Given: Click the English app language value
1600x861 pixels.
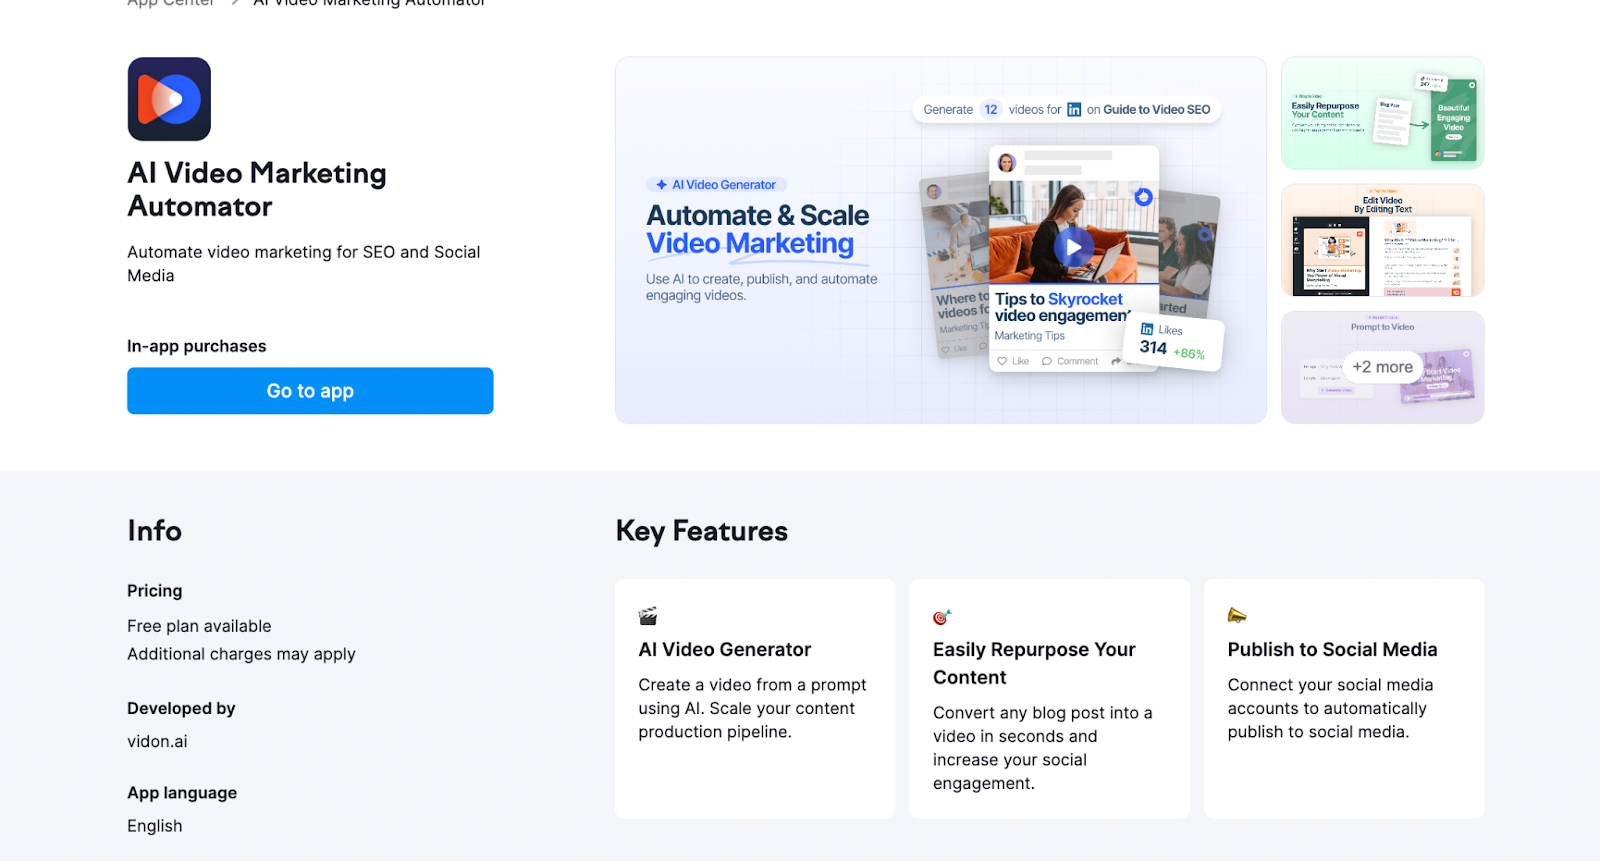Looking at the screenshot, I should coord(155,826).
